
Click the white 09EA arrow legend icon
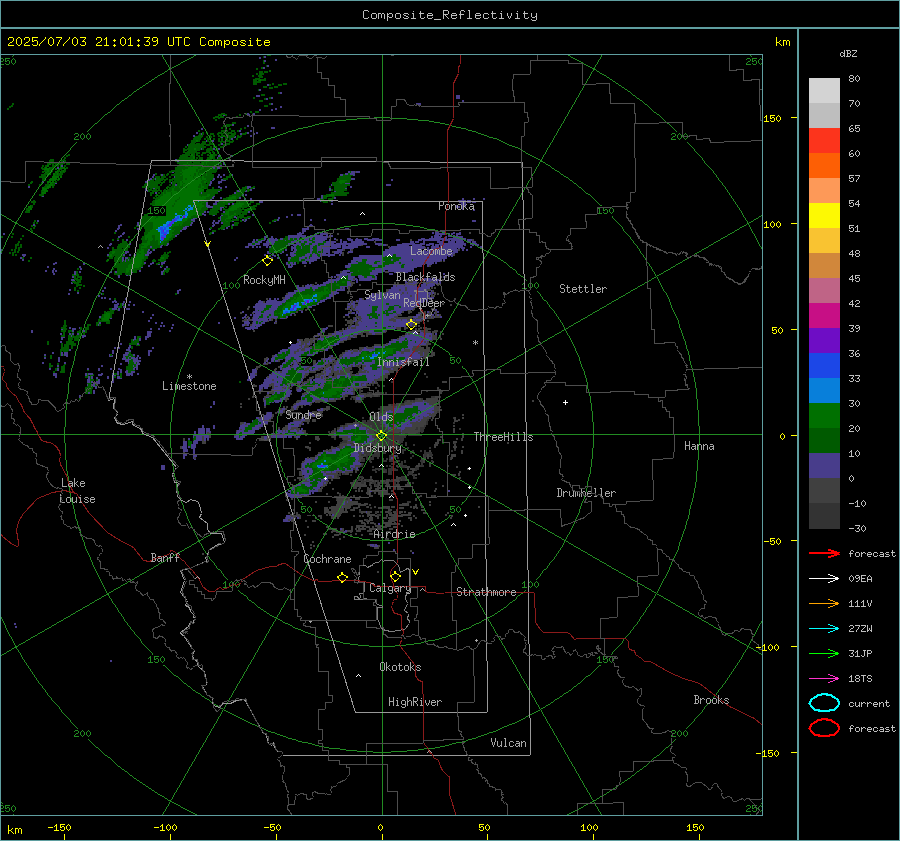(x=824, y=579)
